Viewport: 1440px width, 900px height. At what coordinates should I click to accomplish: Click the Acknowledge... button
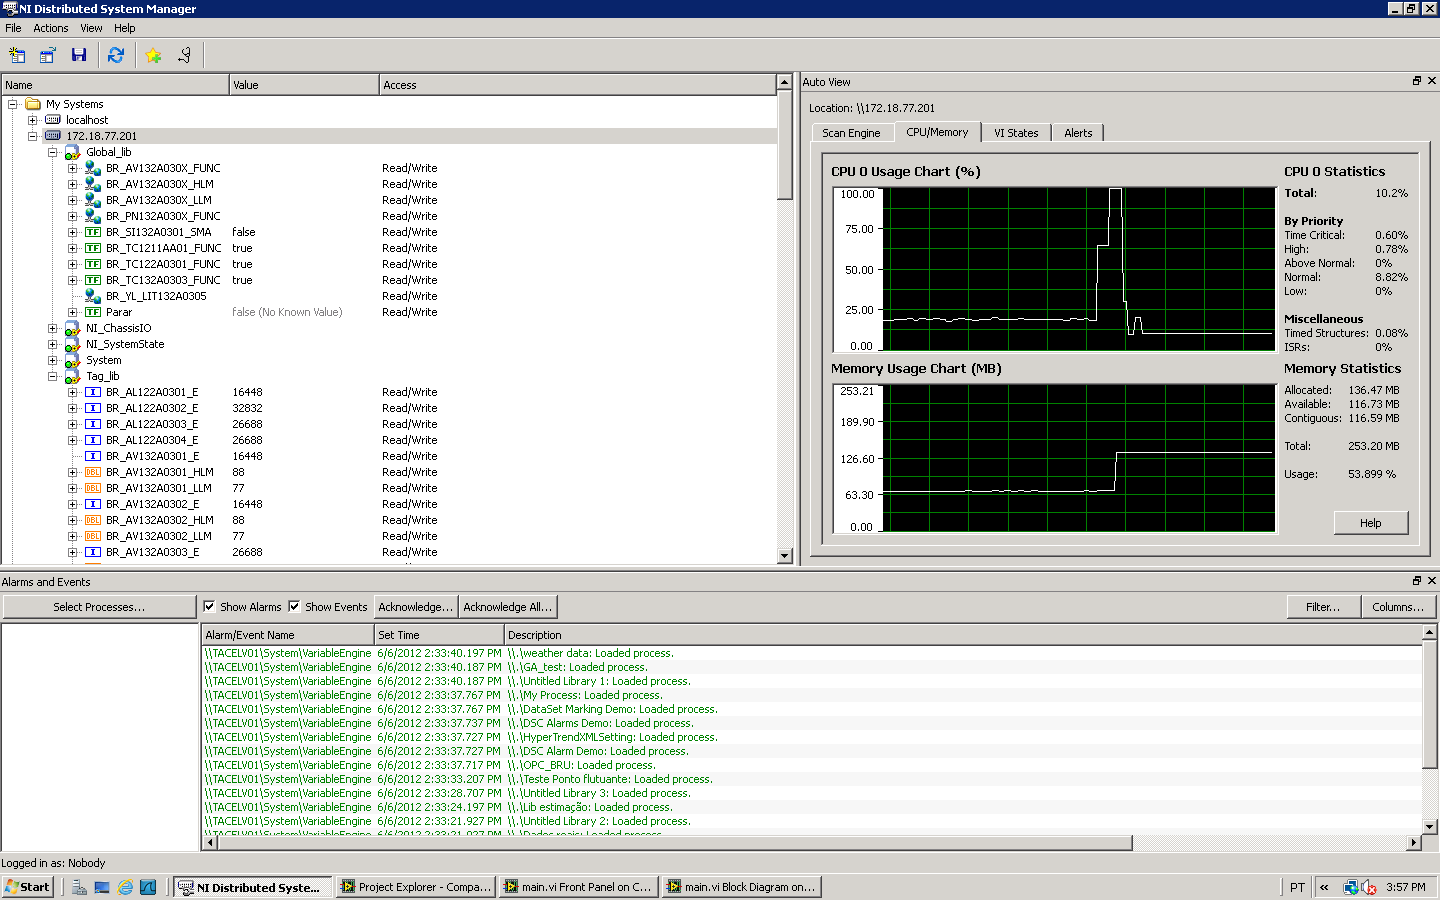tap(415, 607)
